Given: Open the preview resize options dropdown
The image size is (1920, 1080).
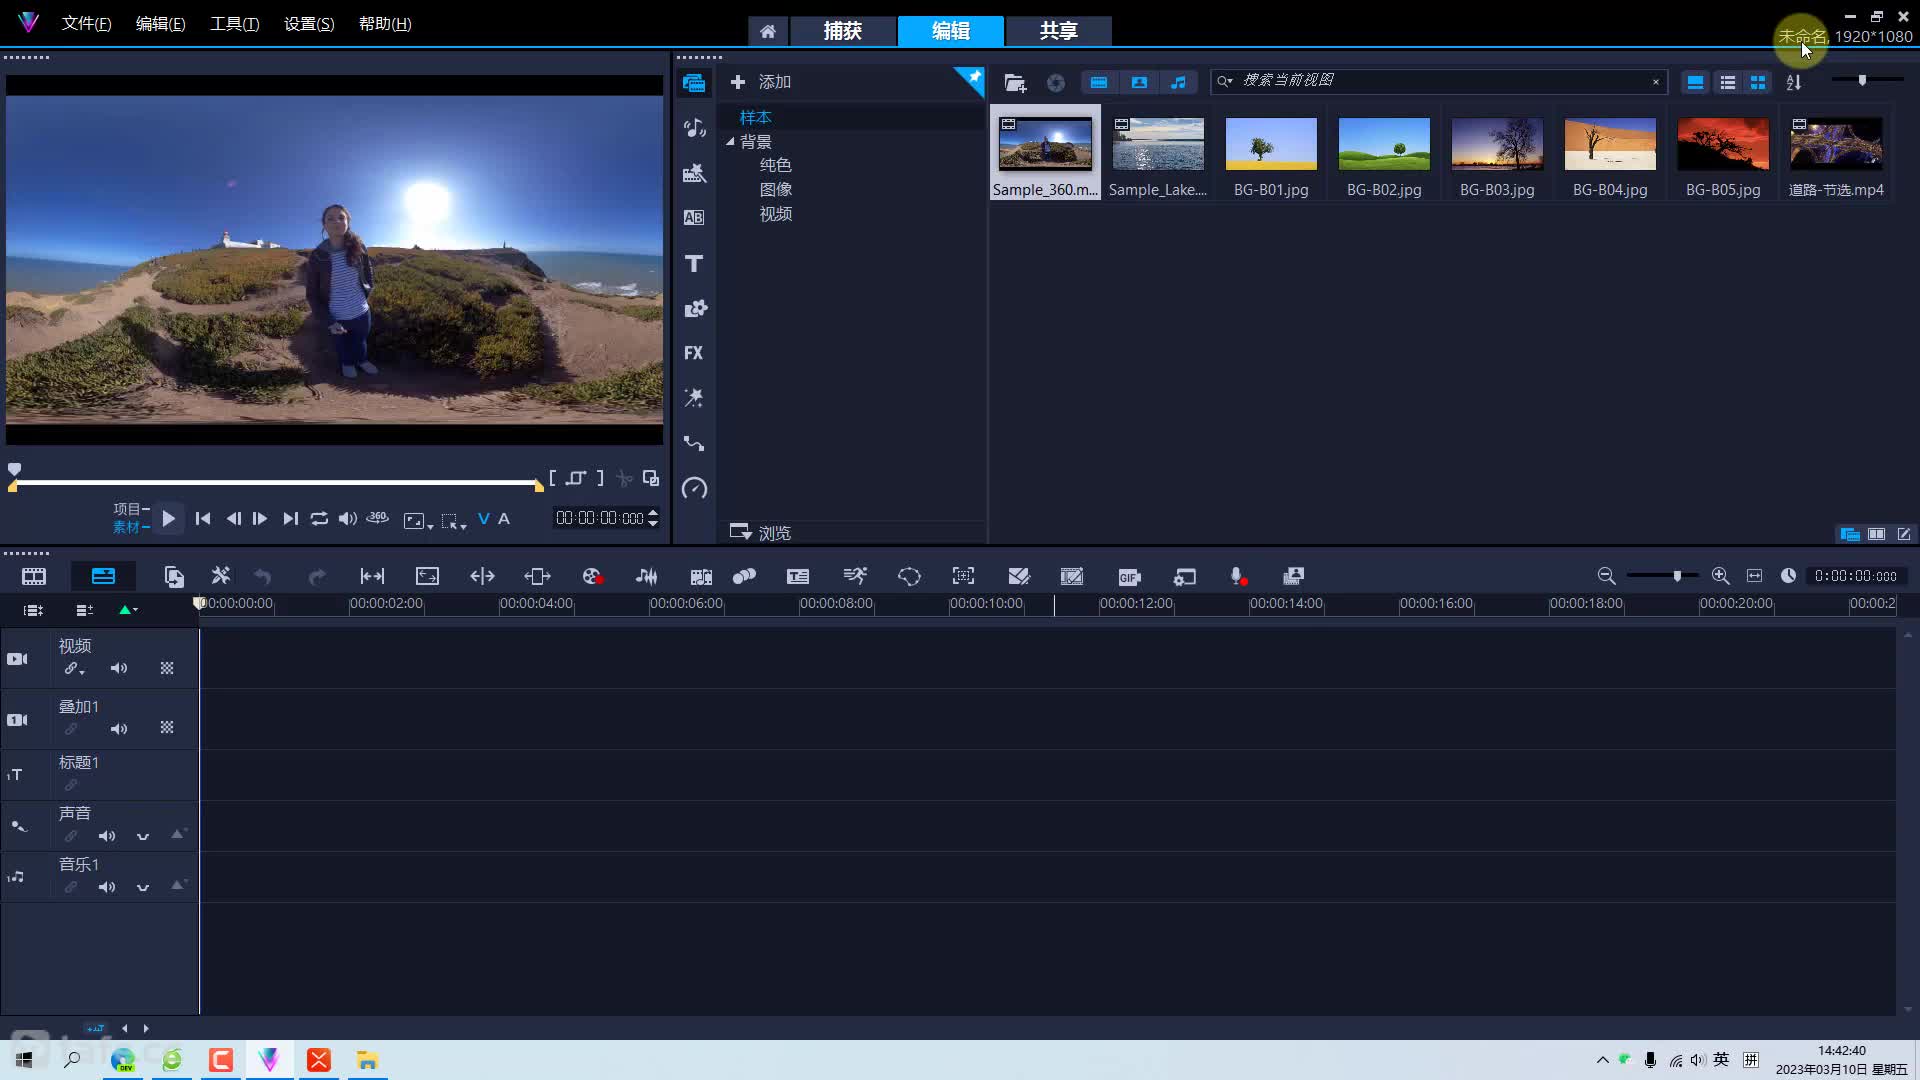Looking at the screenshot, I should 417,520.
